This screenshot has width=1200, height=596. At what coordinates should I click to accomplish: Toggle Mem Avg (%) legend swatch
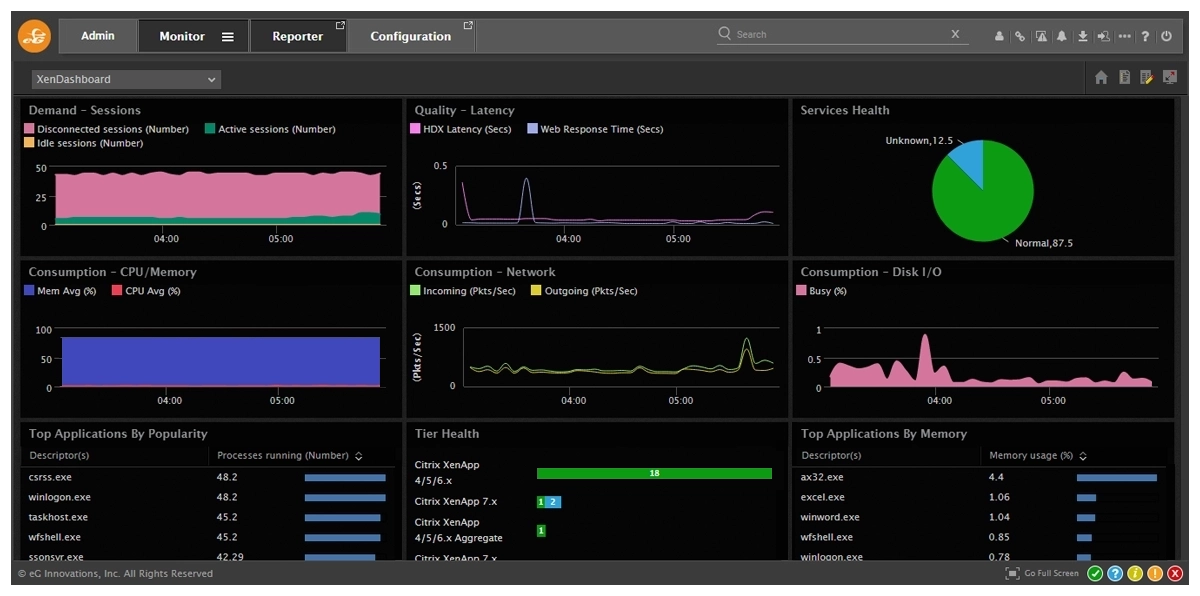coord(29,291)
